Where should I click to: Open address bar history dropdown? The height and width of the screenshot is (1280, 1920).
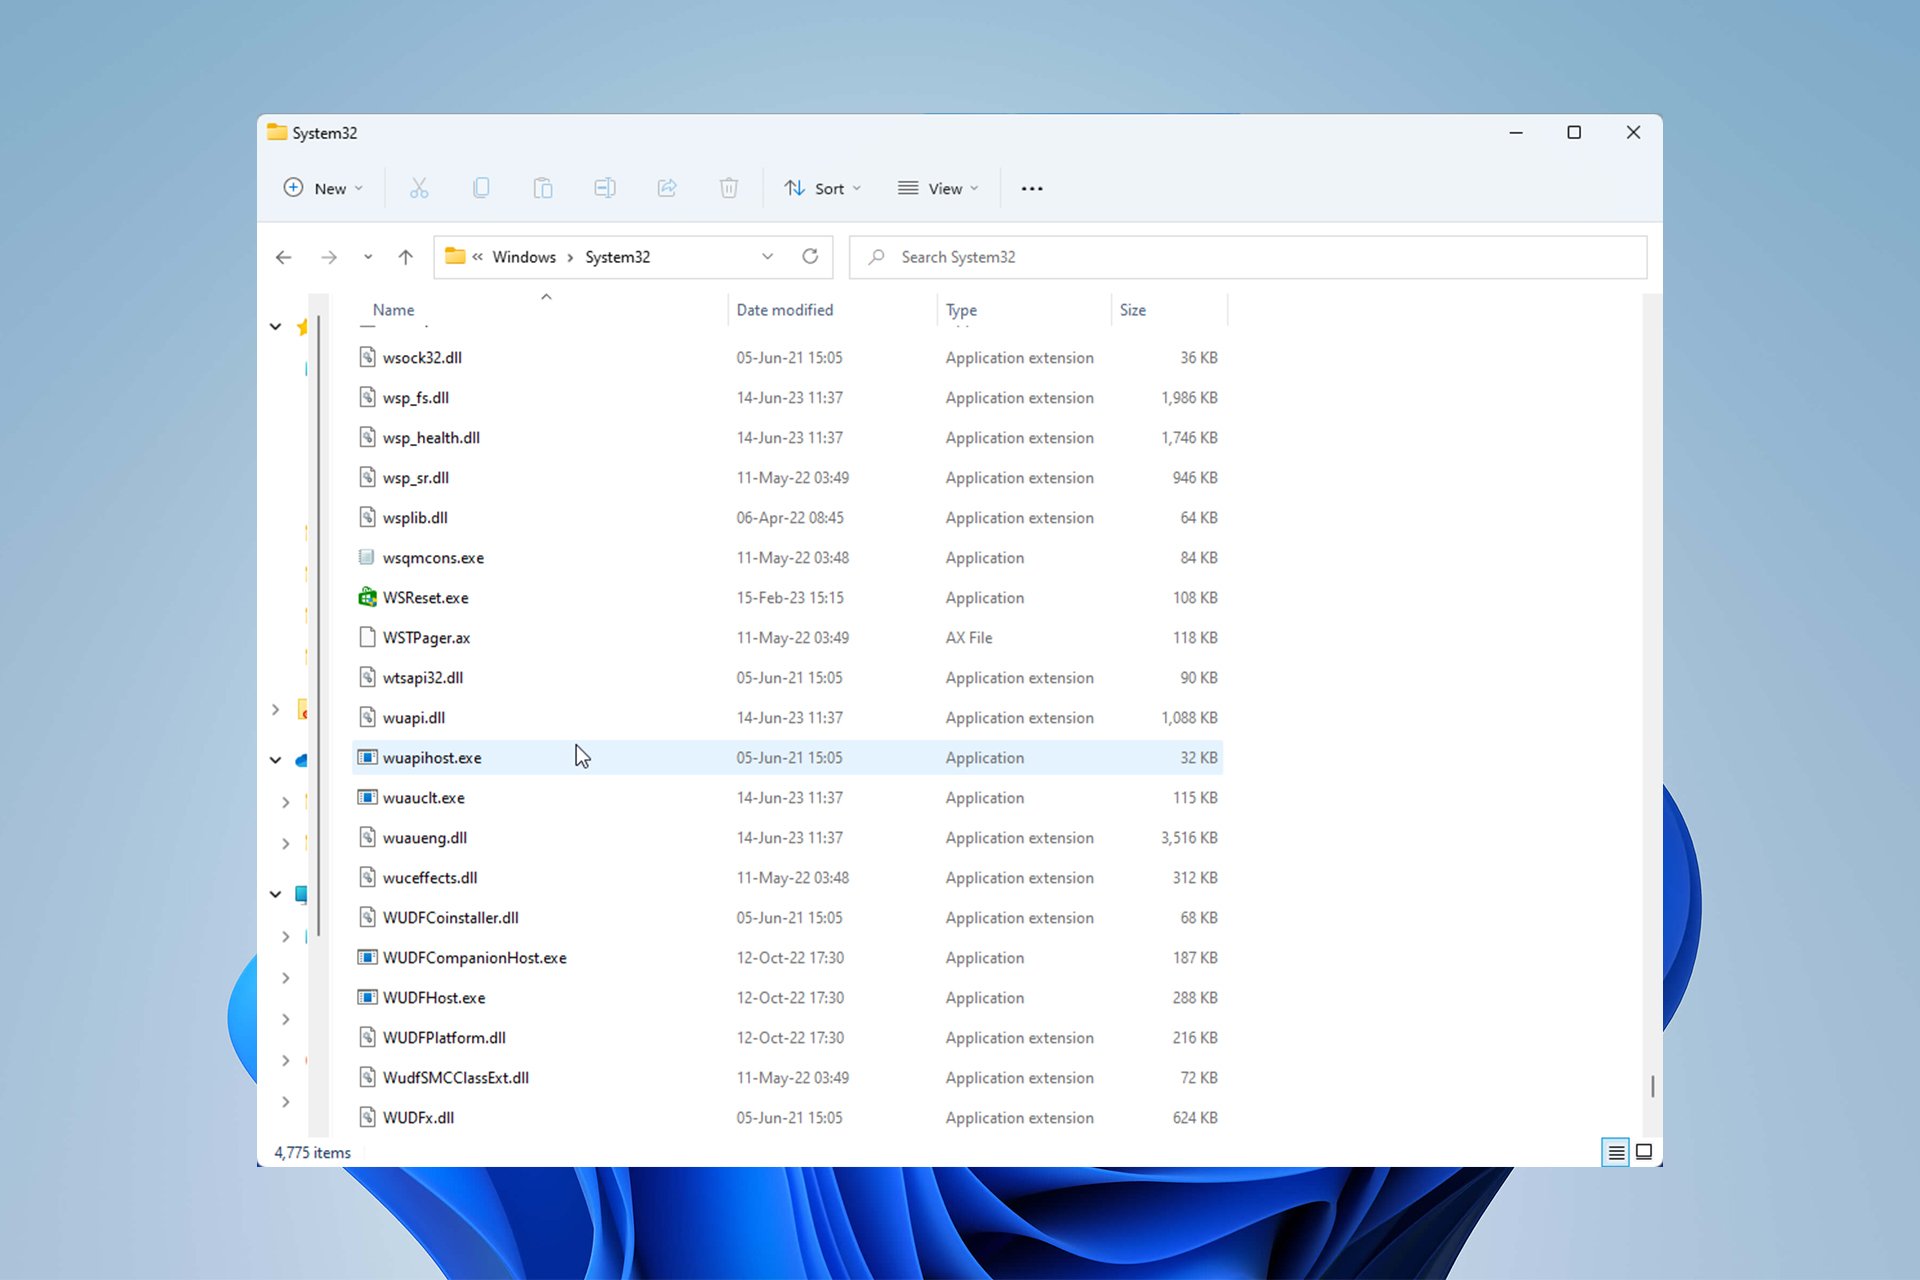tap(767, 257)
